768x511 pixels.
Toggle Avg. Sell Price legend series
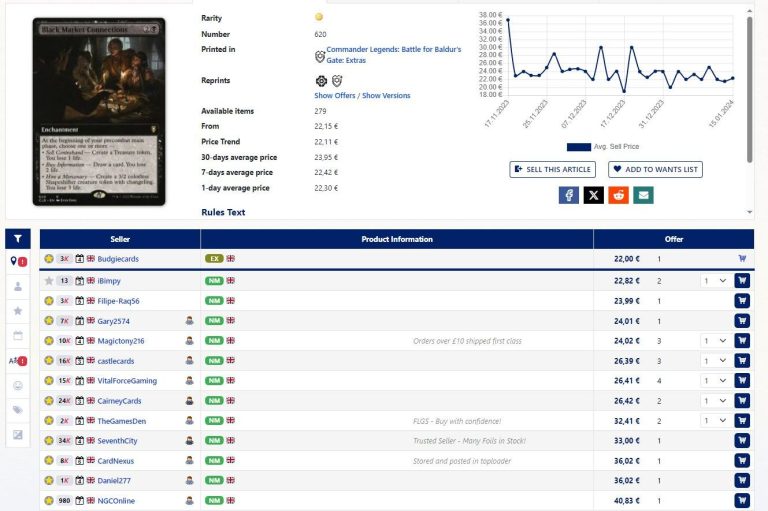602,146
